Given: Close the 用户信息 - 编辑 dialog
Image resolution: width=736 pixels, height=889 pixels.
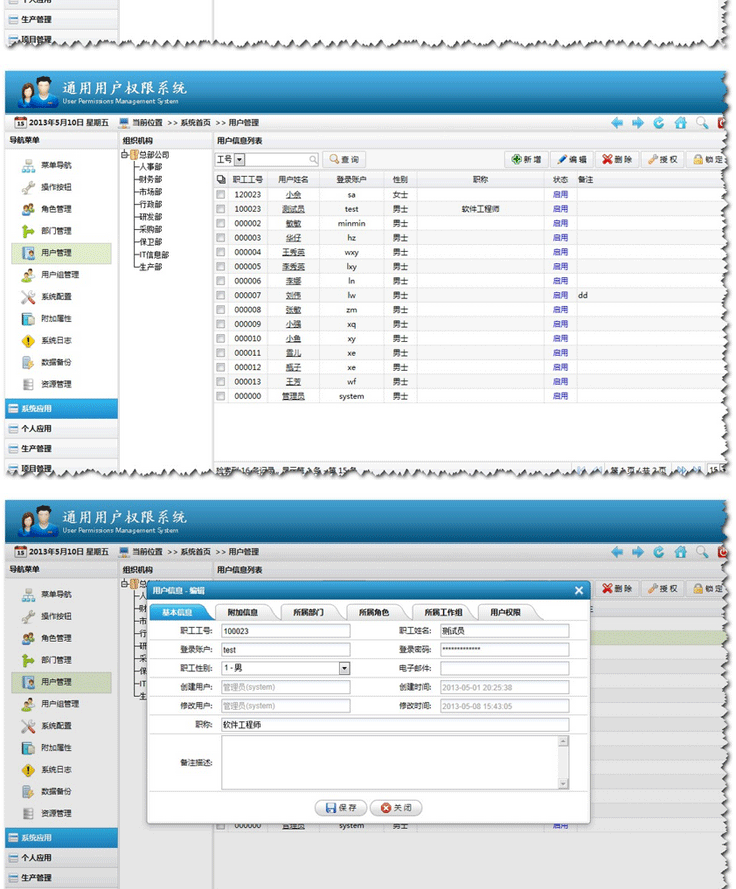Looking at the screenshot, I should tap(579, 591).
